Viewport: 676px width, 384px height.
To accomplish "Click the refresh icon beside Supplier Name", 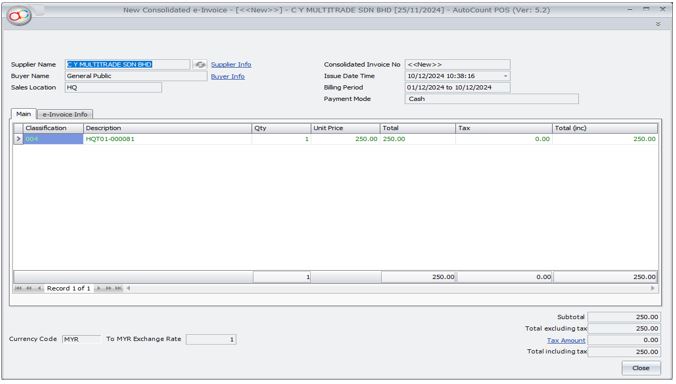I will [200, 65].
